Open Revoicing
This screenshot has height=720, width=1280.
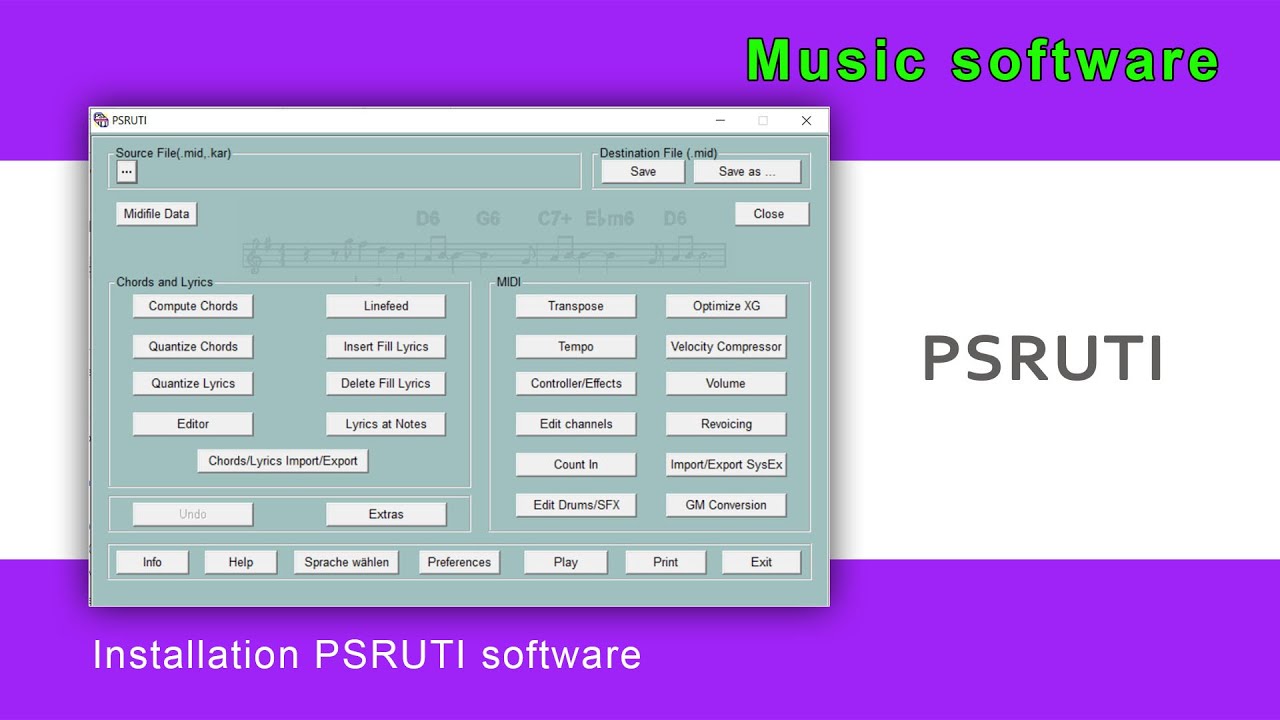pos(726,424)
